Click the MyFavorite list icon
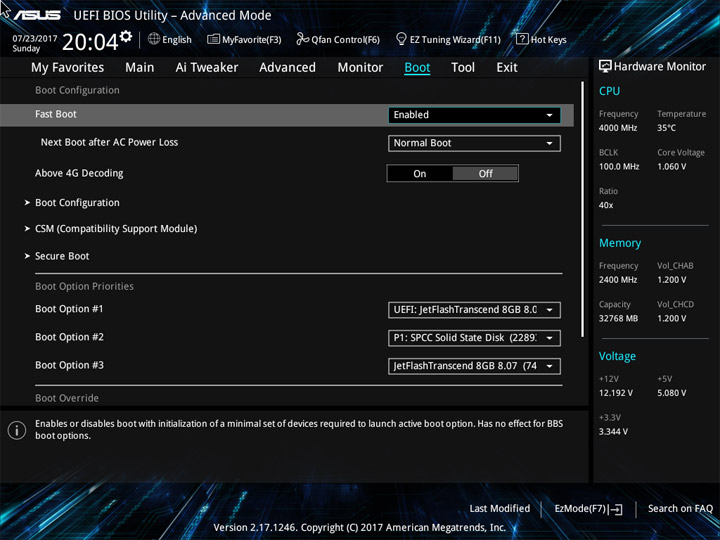720x540 pixels. 213,39
